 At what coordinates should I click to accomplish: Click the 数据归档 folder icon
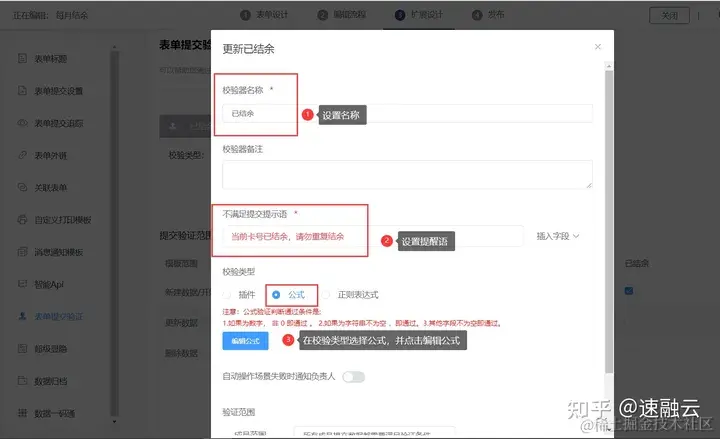(x=22, y=381)
